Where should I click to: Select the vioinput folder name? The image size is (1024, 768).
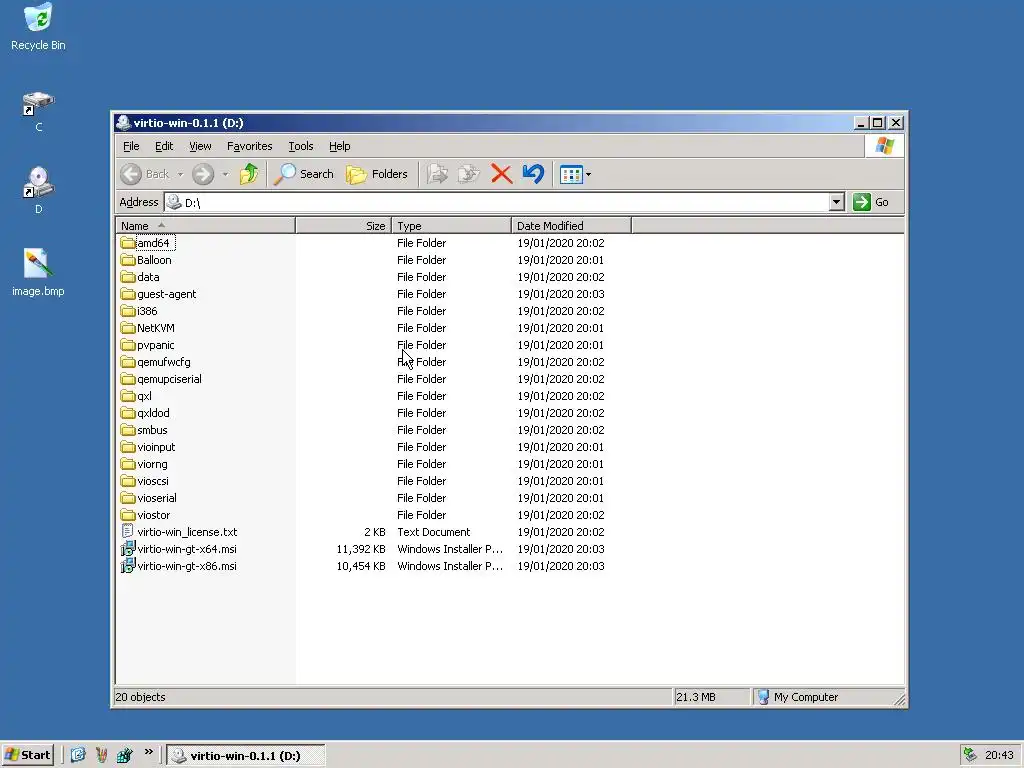tap(156, 447)
